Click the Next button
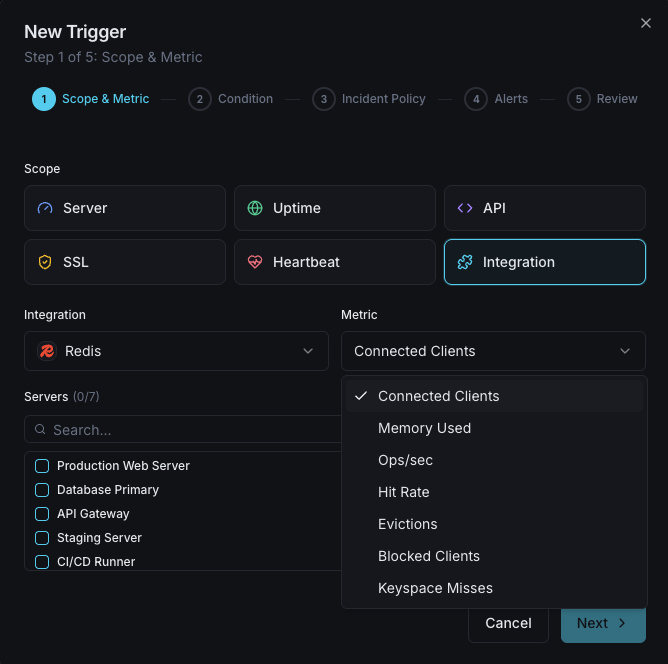This screenshot has height=664, width=668. pyautogui.click(x=603, y=623)
